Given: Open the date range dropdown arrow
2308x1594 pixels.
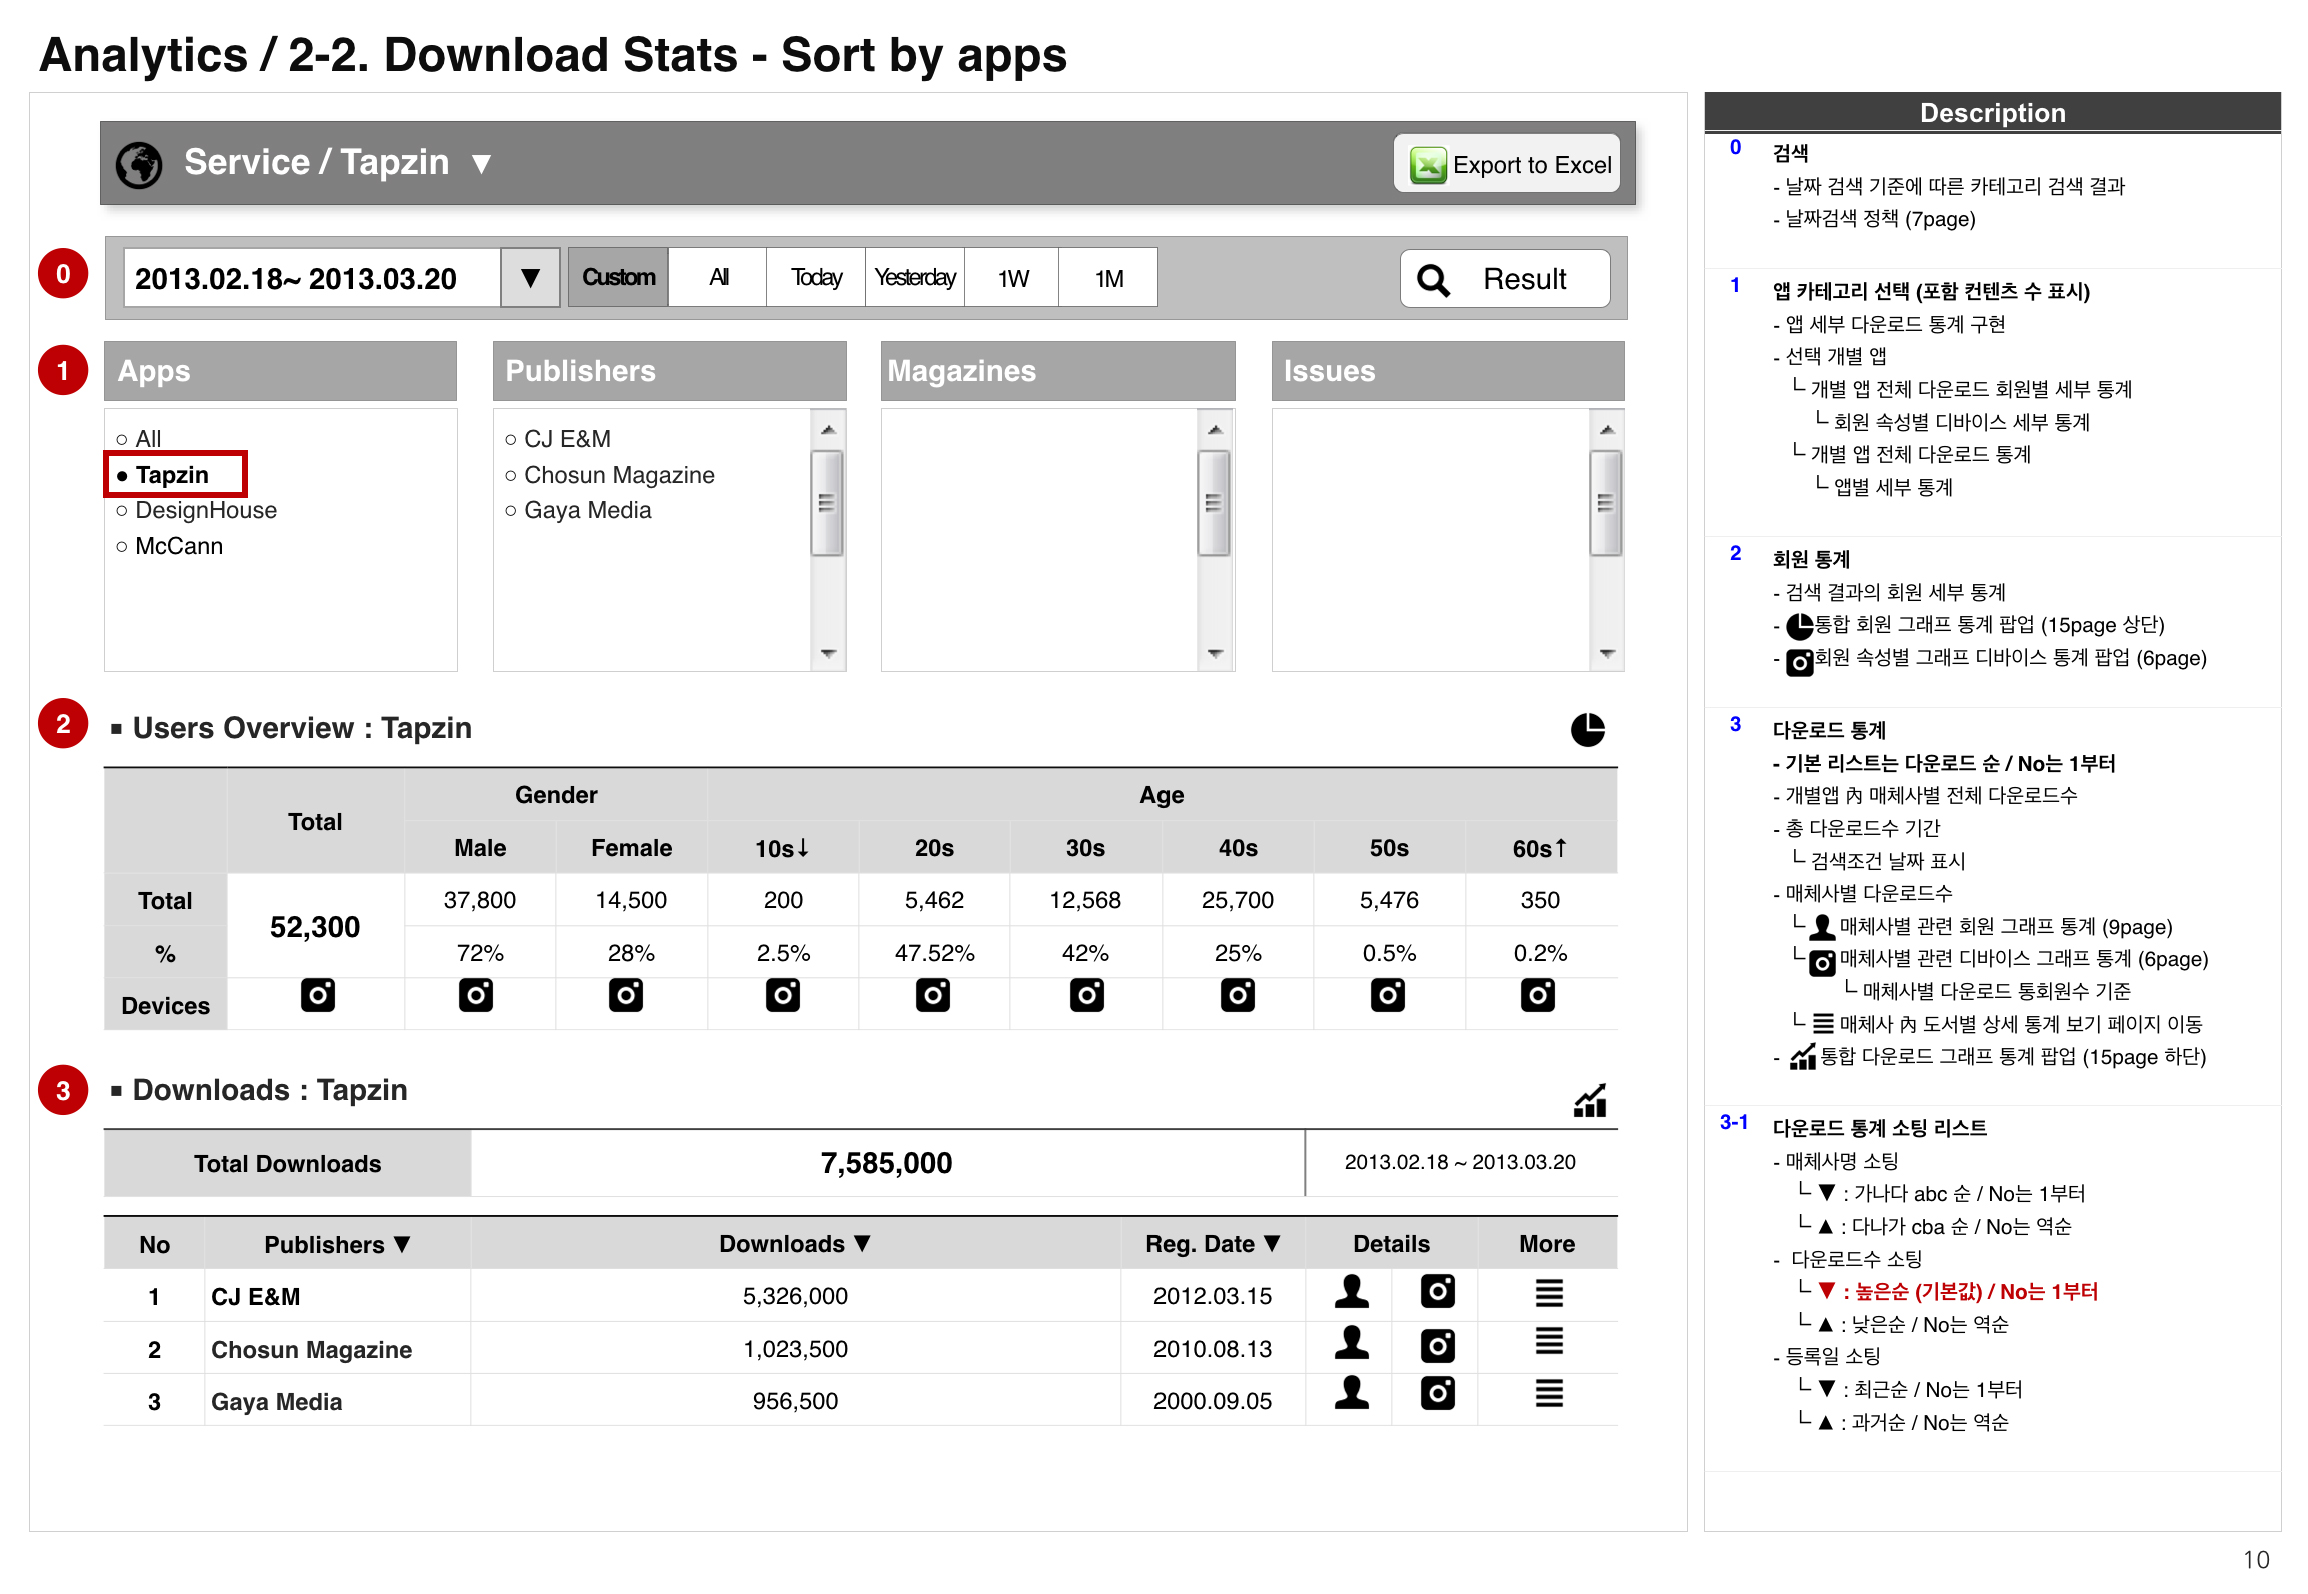Looking at the screenshot, I should click(x=530, y=278).
